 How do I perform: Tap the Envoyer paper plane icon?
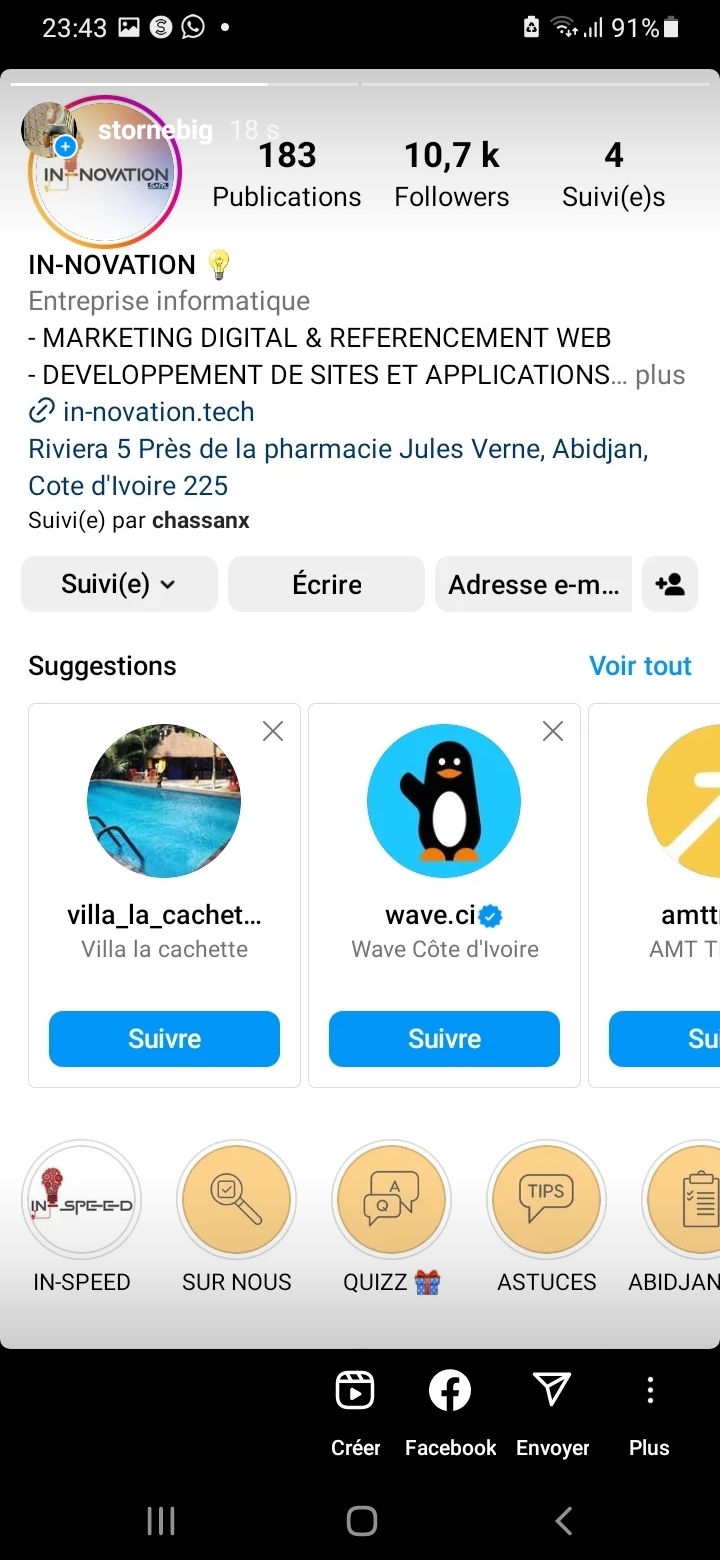coord(552,1390)
